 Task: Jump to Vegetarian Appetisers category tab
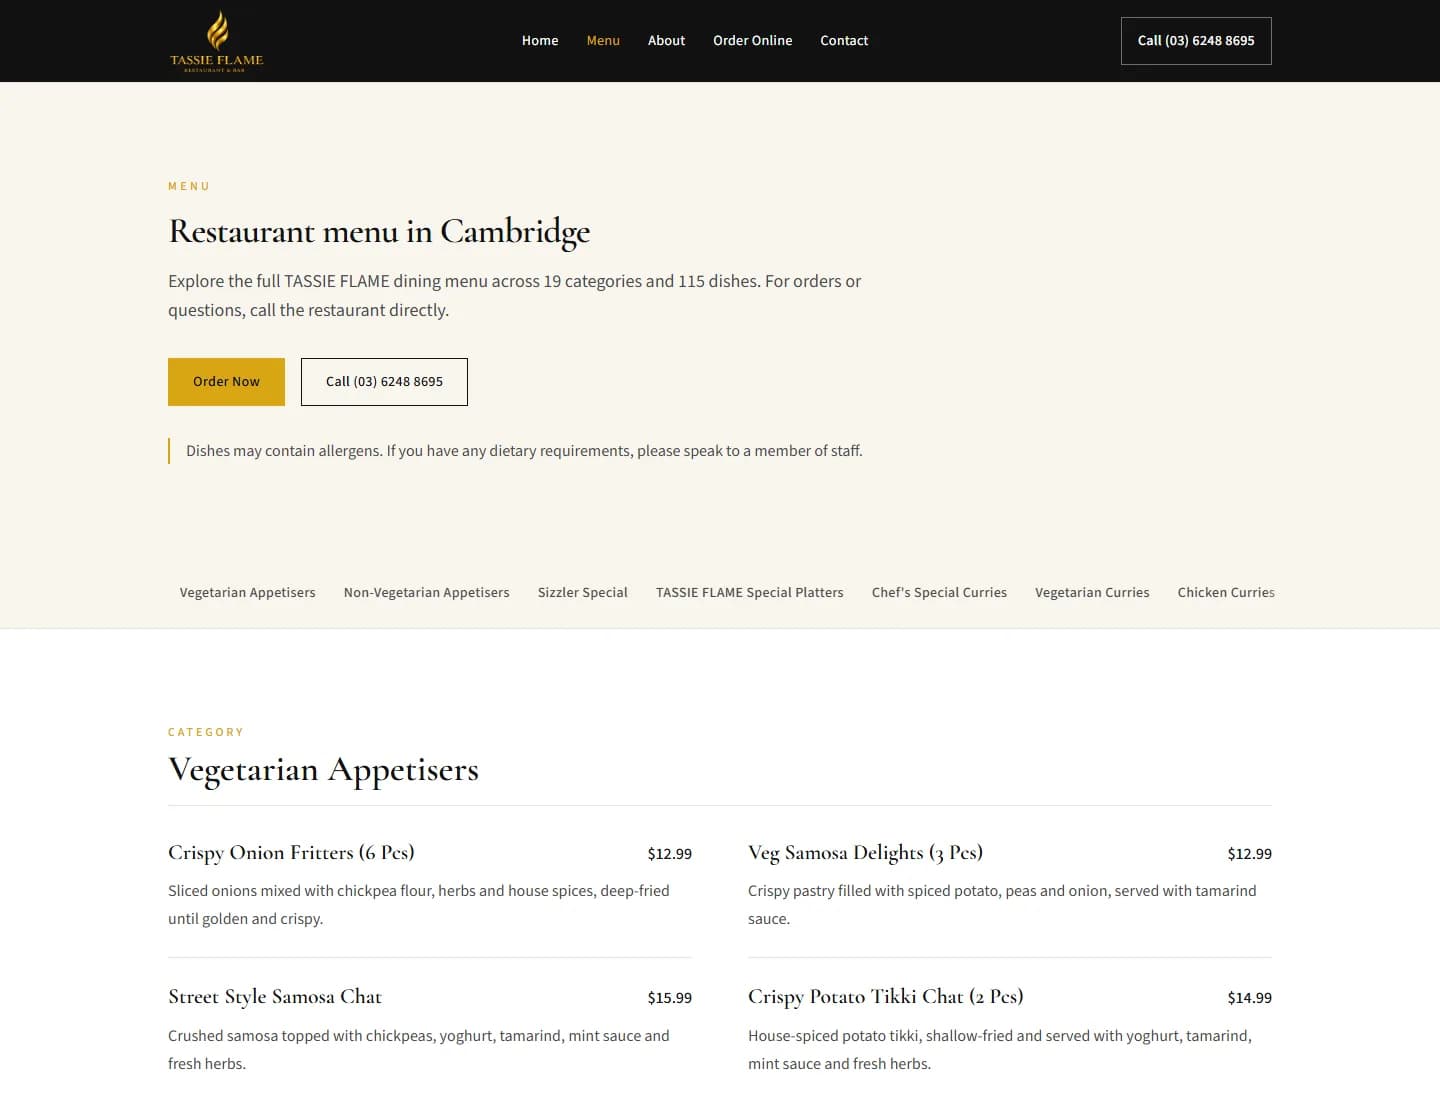point(247,593)
